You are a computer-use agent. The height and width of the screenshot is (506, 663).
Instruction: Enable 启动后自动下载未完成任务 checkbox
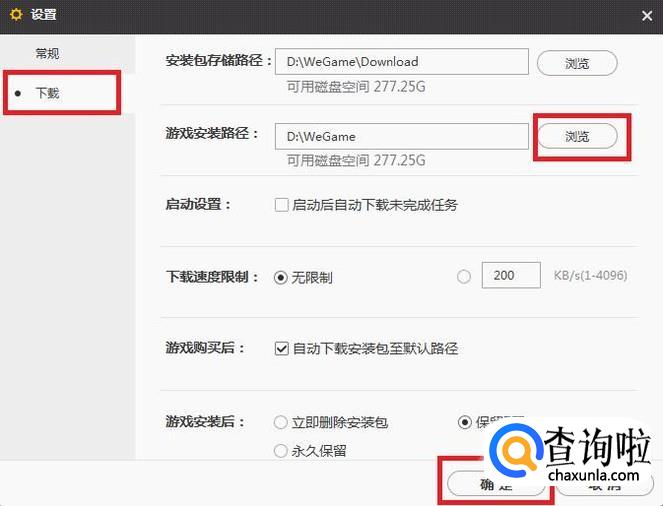(282, 205)
